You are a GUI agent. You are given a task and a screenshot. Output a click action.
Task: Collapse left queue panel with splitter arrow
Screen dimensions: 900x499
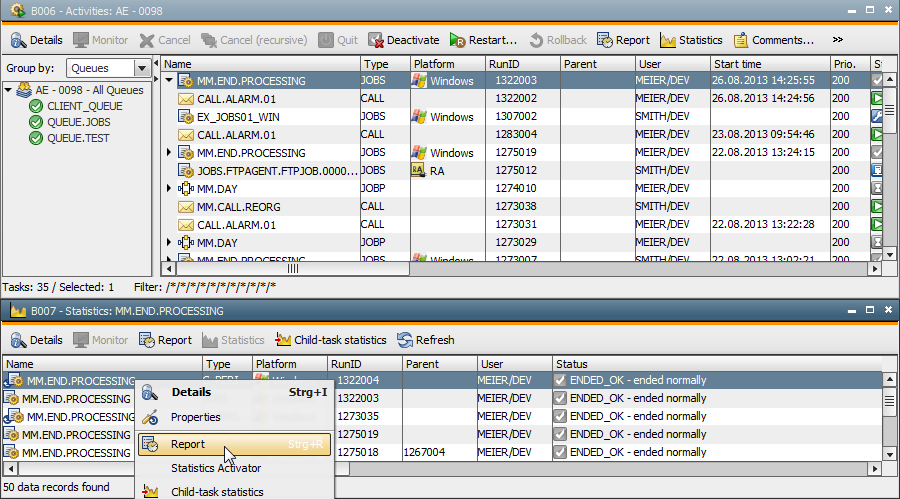point(156,63)
